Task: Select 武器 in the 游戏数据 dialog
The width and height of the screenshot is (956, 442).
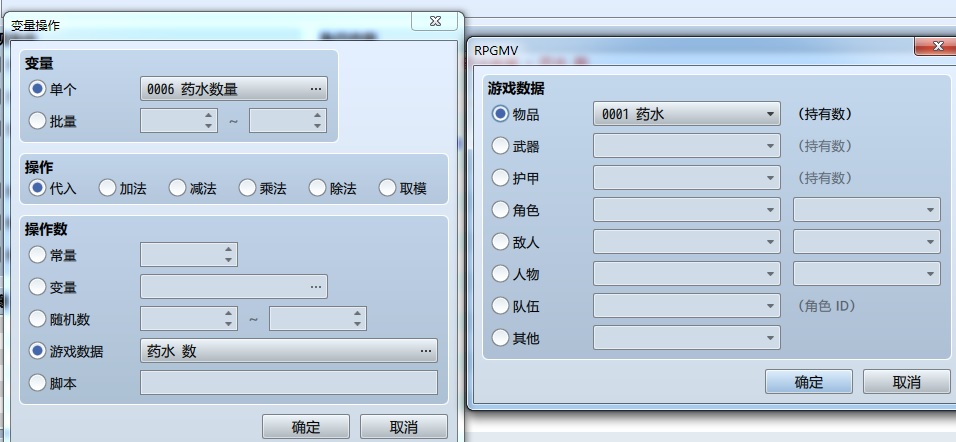Action: pyautogui.click(x=500, y=146)
